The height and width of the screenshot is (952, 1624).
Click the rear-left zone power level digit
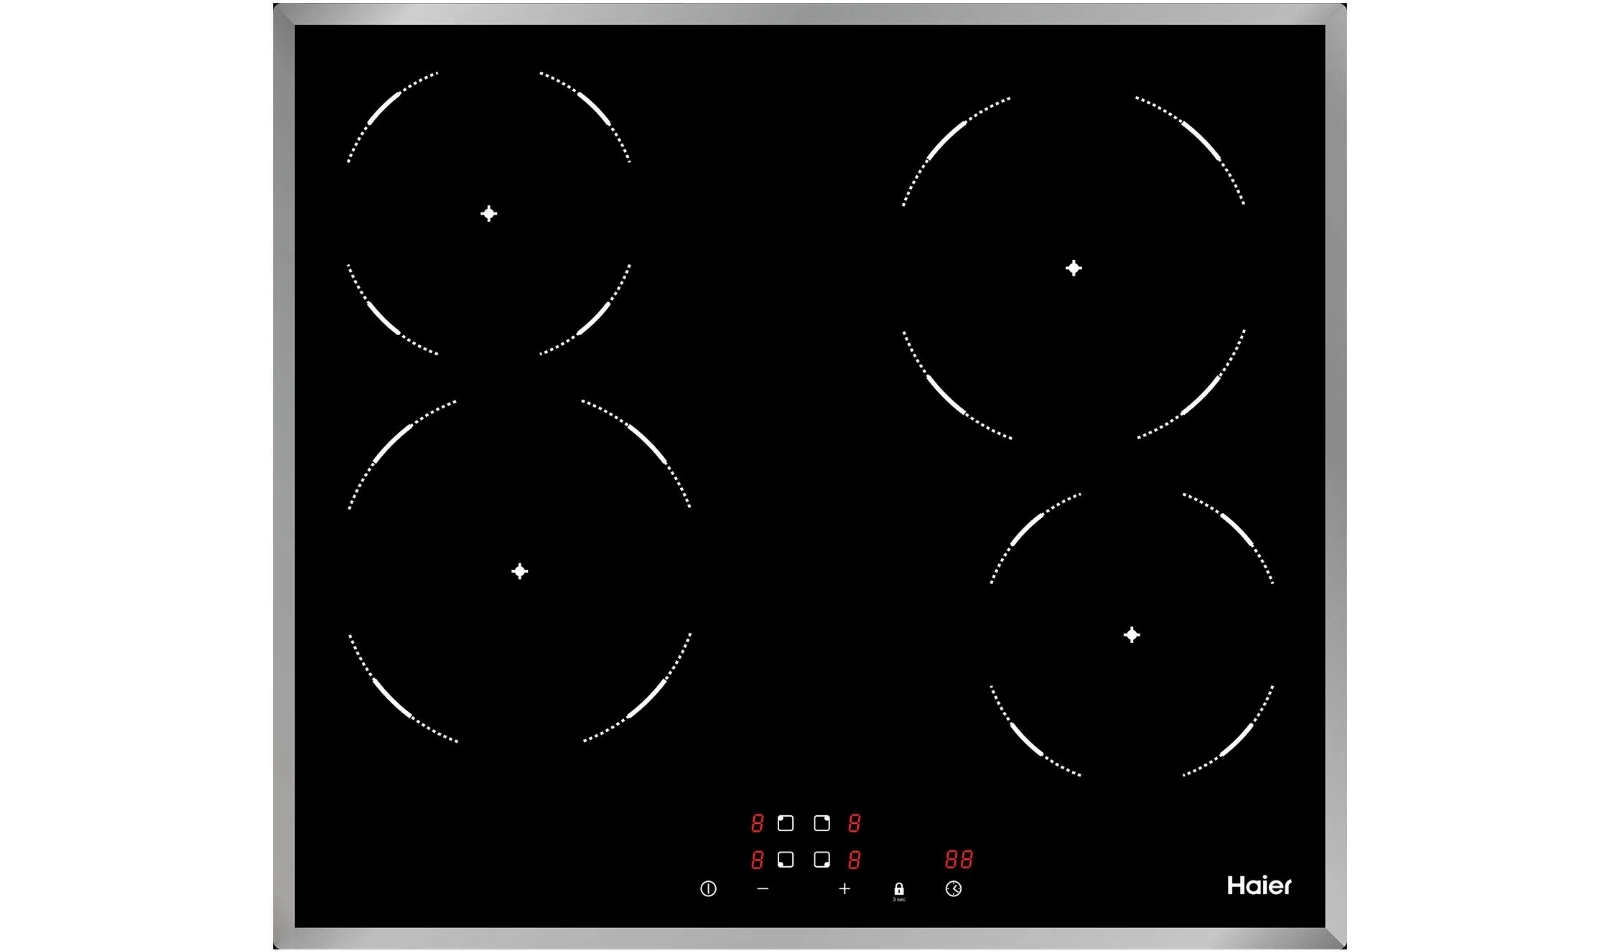[x=757, y=823]
